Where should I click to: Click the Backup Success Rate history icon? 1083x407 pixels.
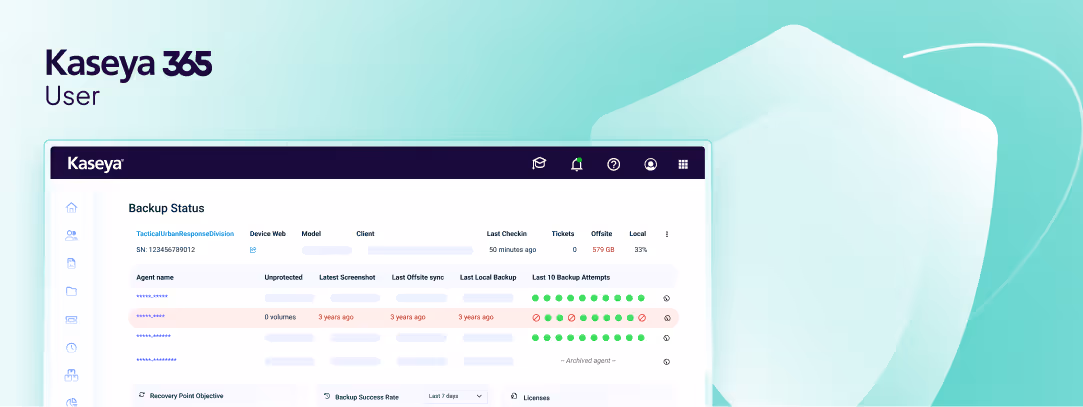point(327,396)
